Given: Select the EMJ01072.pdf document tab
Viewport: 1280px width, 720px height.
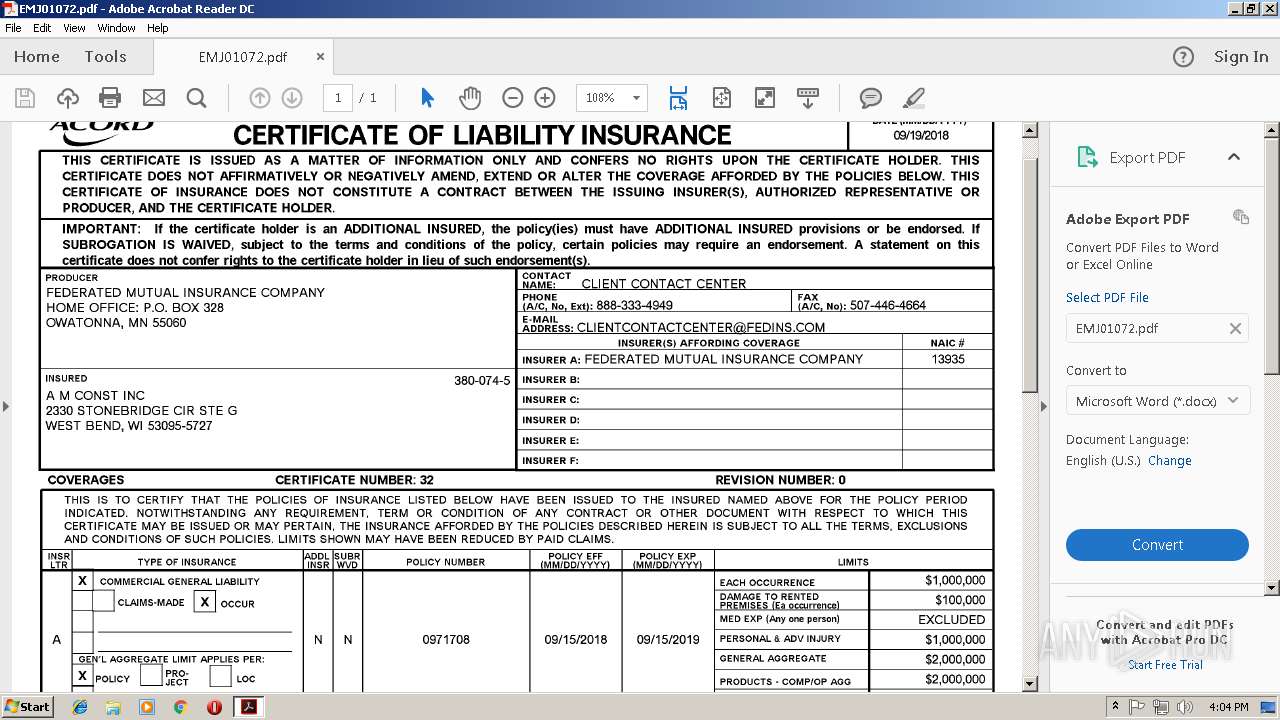Looking at the screenshot, I should click(x=243, y=57).
